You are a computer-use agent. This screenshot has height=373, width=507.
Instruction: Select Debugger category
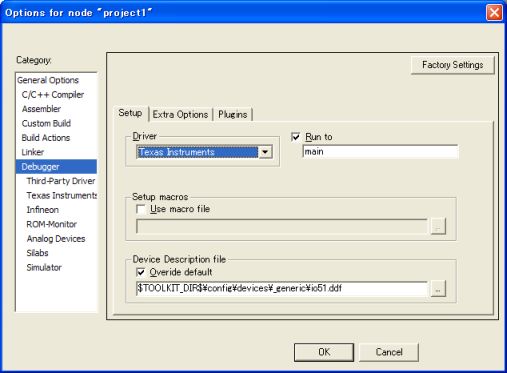tap(56, 167)
